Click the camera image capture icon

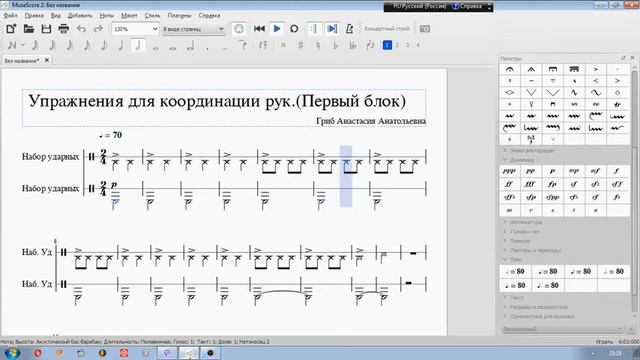point(424,29)
